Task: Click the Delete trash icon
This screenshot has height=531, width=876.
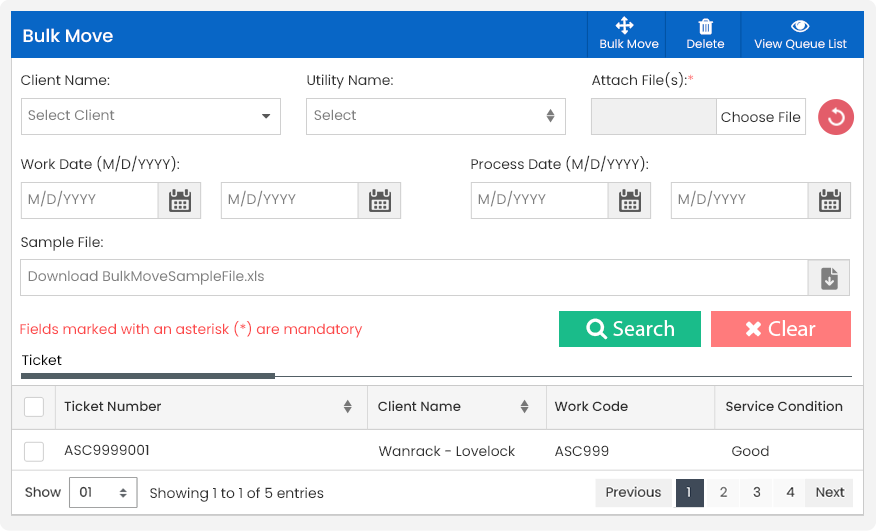Action: tap(705, 26)
